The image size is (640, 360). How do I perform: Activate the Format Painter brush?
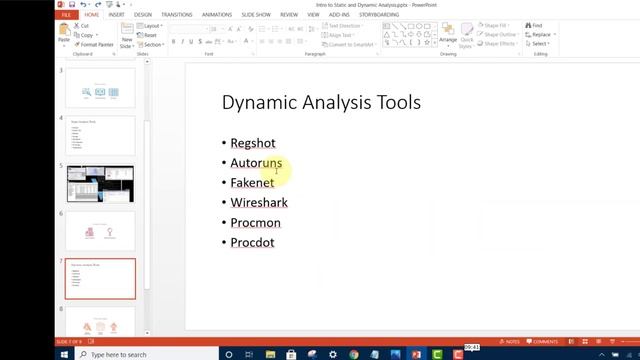[94, 44]
